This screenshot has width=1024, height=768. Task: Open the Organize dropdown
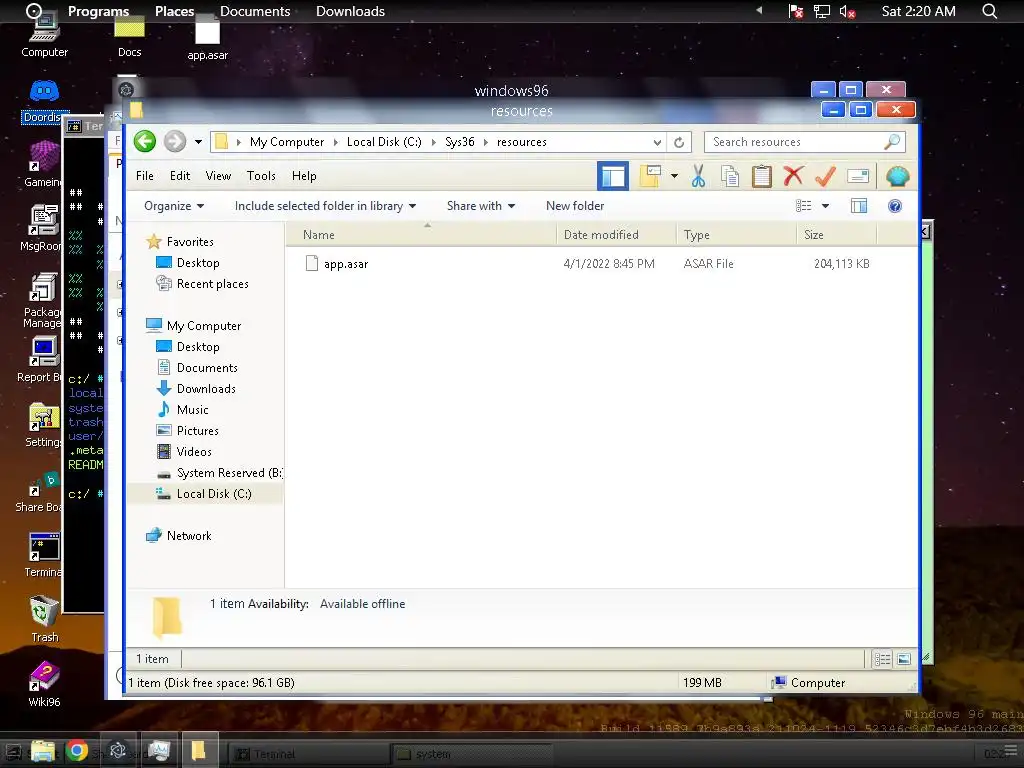pos(174,206)
